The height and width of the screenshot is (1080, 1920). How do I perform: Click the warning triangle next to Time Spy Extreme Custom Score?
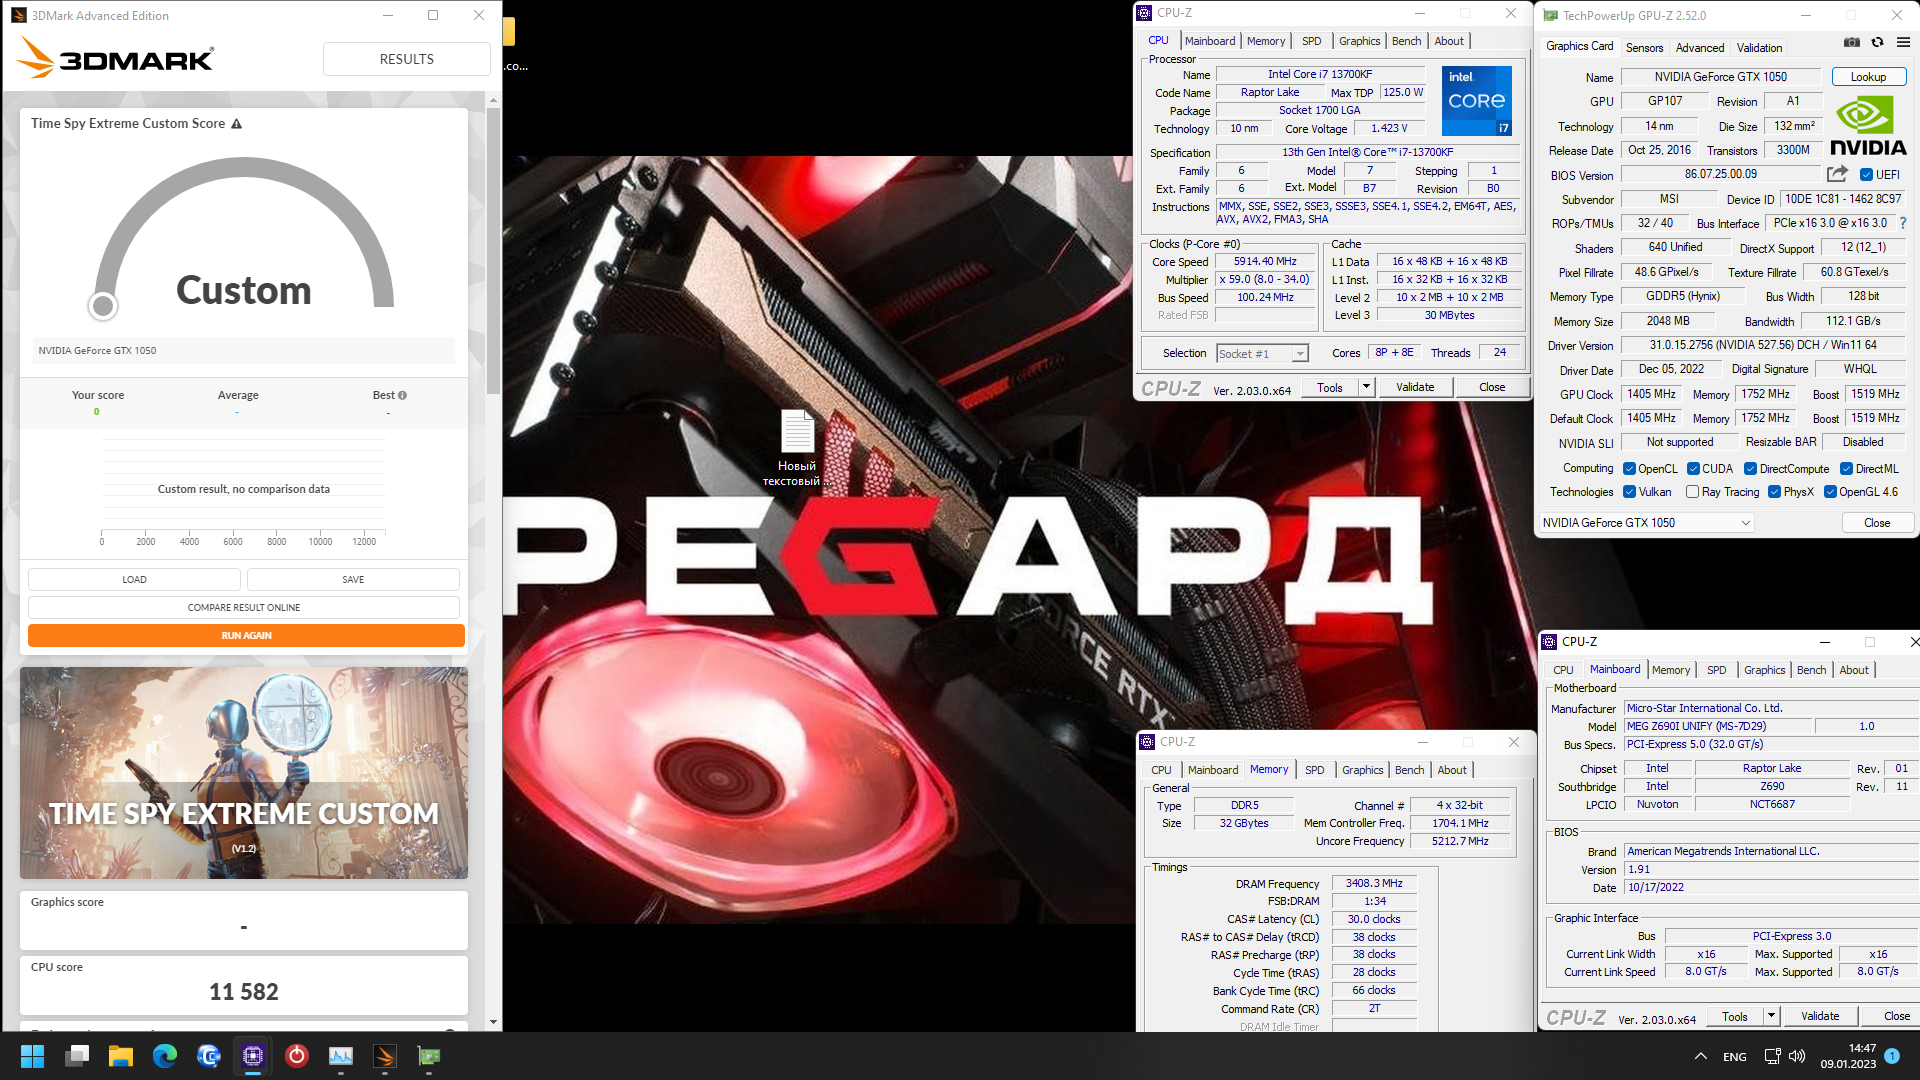tap(237, 124)
